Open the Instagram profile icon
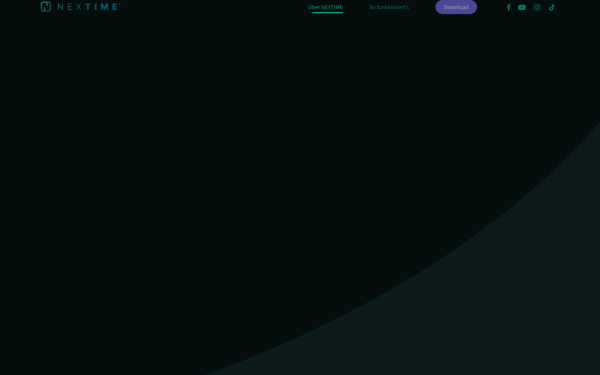600x375 pixels. pyautogui.click(x=537, y=7)
